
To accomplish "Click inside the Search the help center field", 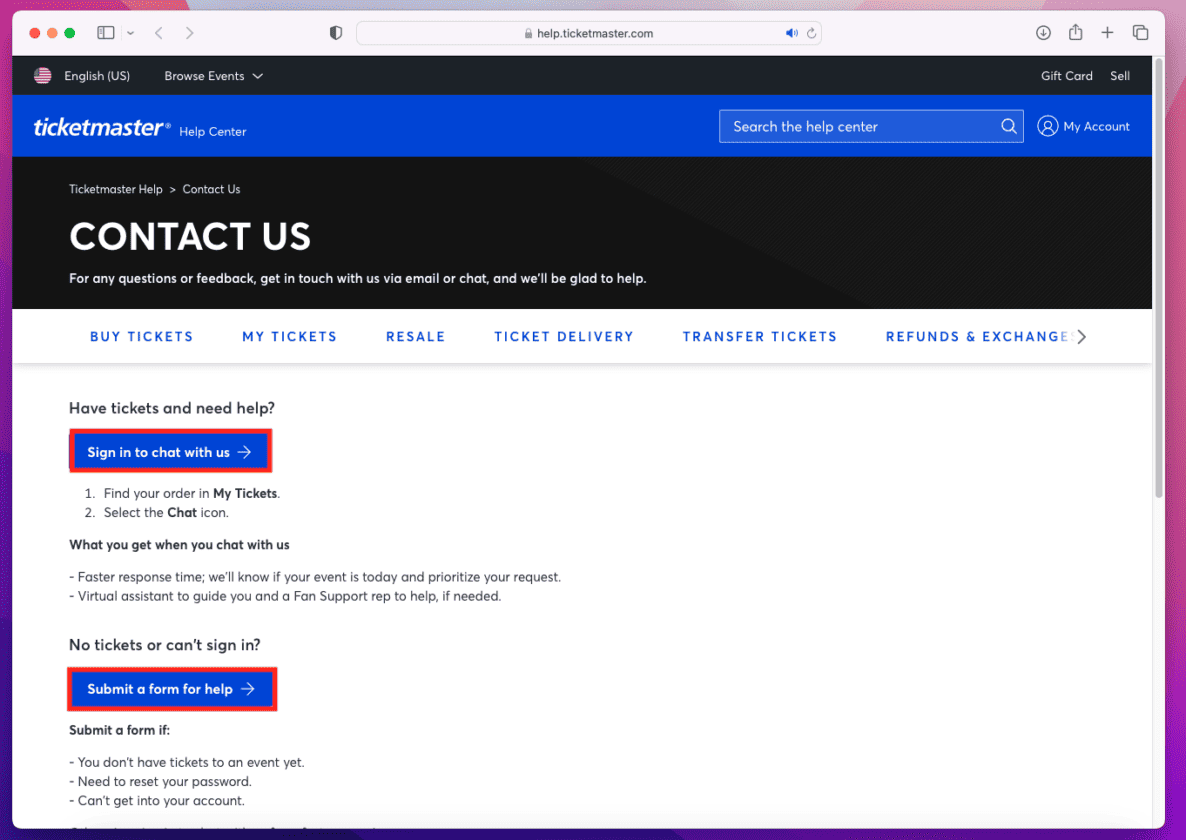I will (860, 126).
